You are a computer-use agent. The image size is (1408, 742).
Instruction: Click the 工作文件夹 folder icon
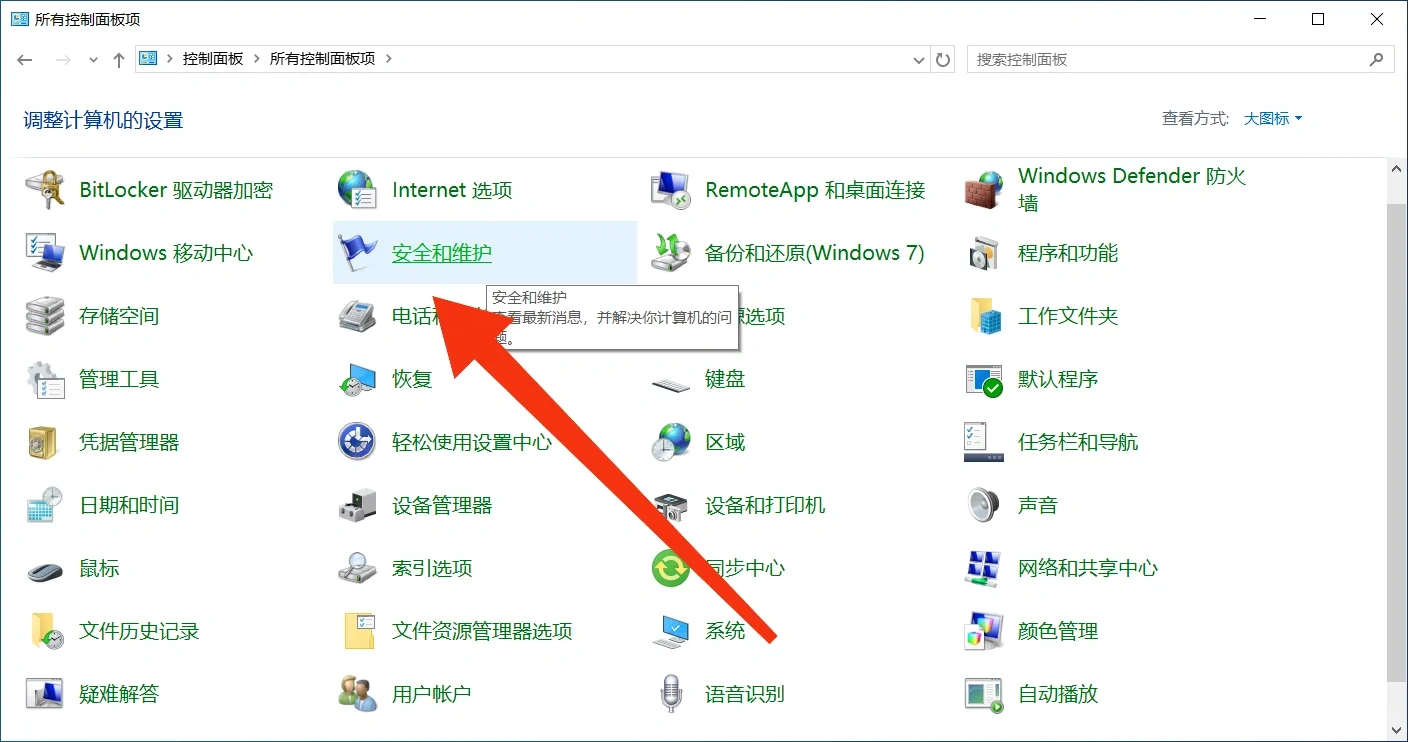click(x=984, y=316)
